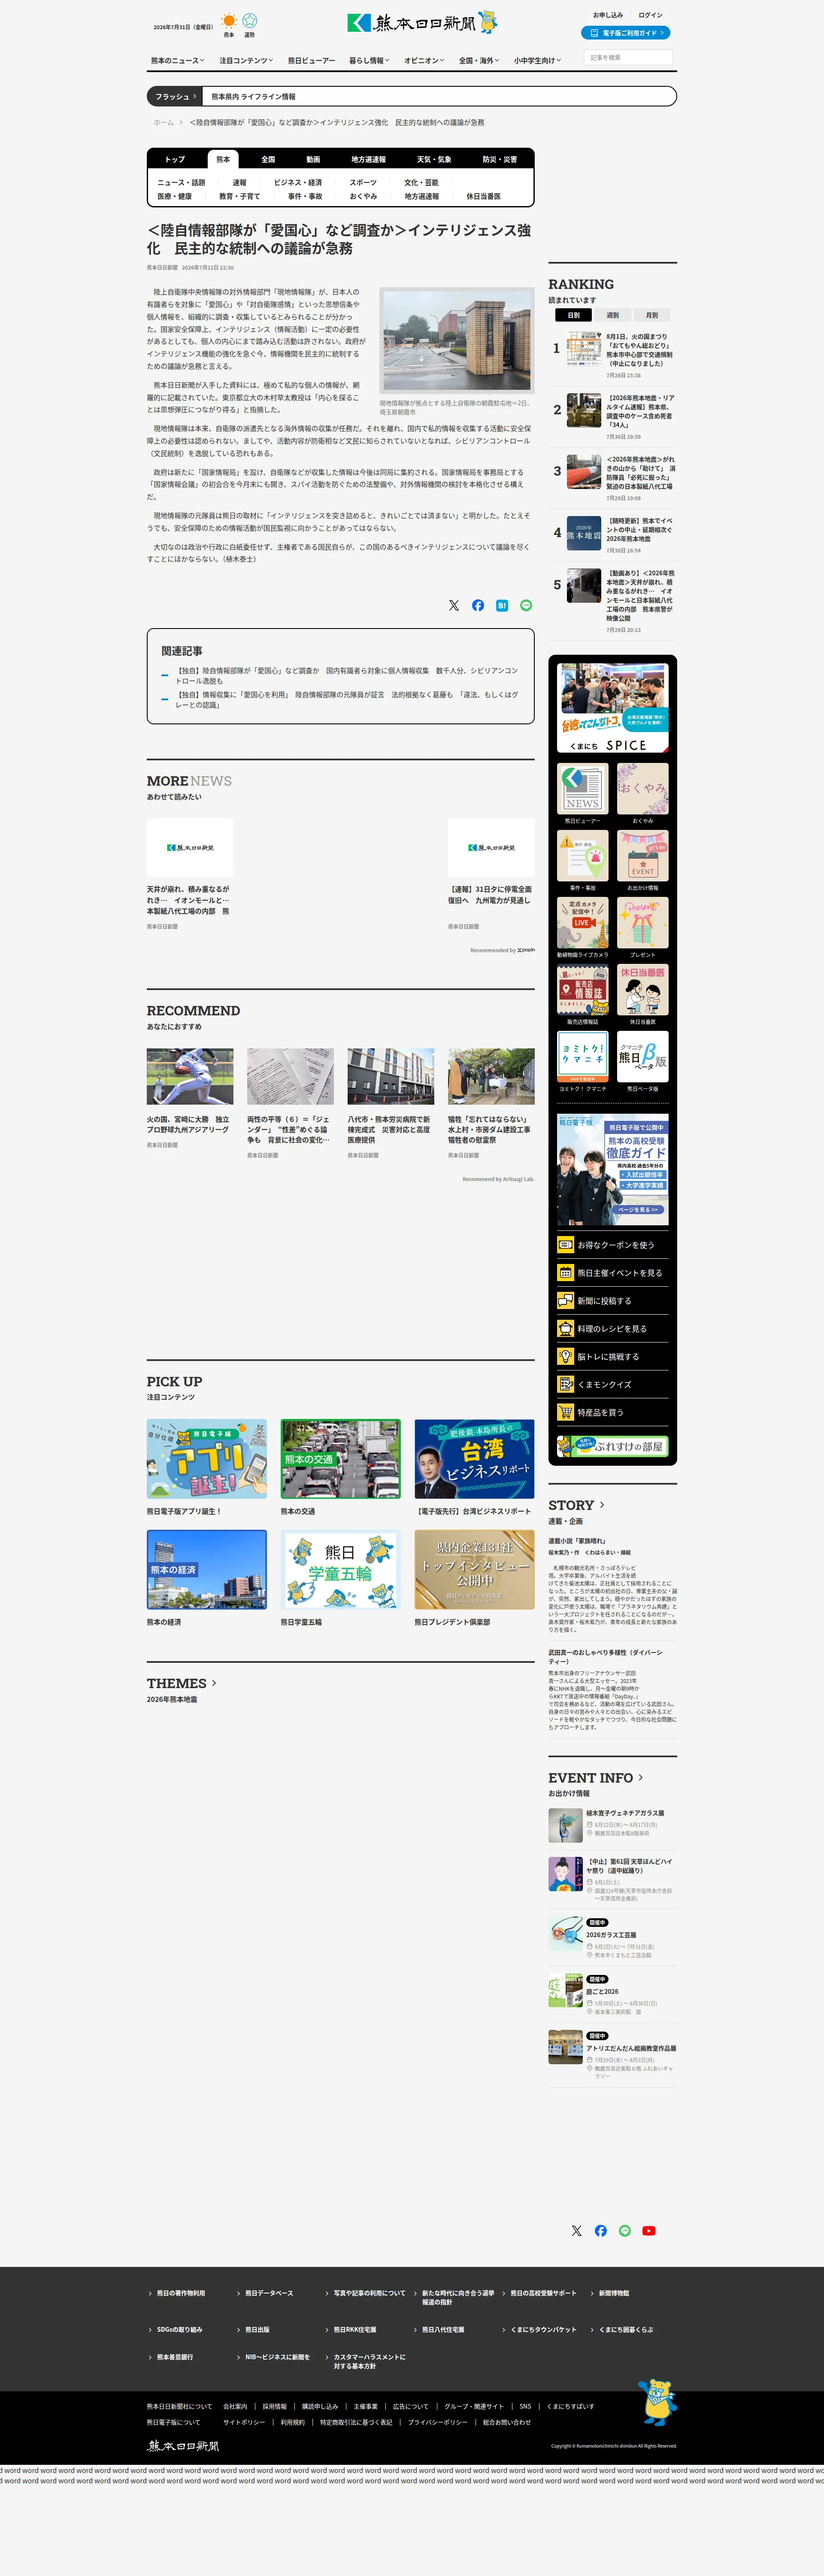The image size is (824, 2576).
Task: Bookmark the article with the Hatena B! icon
Action: pyautogui.click(x=502, y=605)
